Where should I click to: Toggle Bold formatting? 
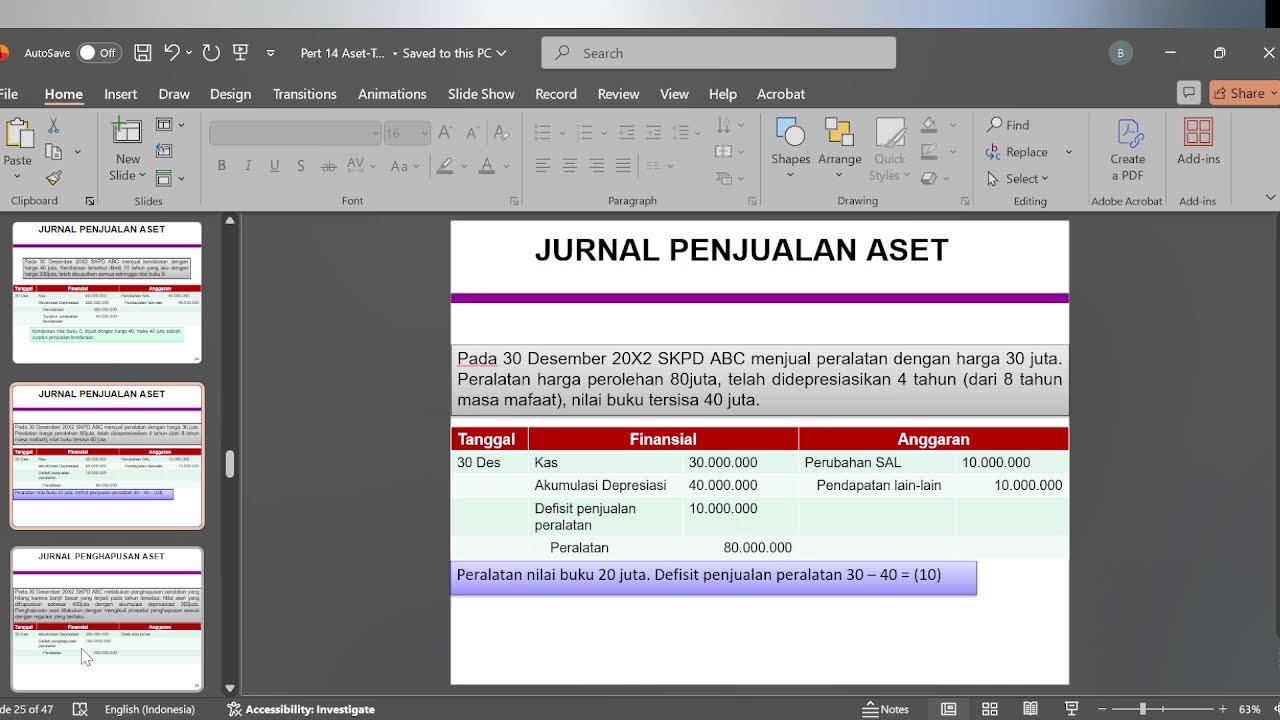pyautogui.click(x=221, y=166)
